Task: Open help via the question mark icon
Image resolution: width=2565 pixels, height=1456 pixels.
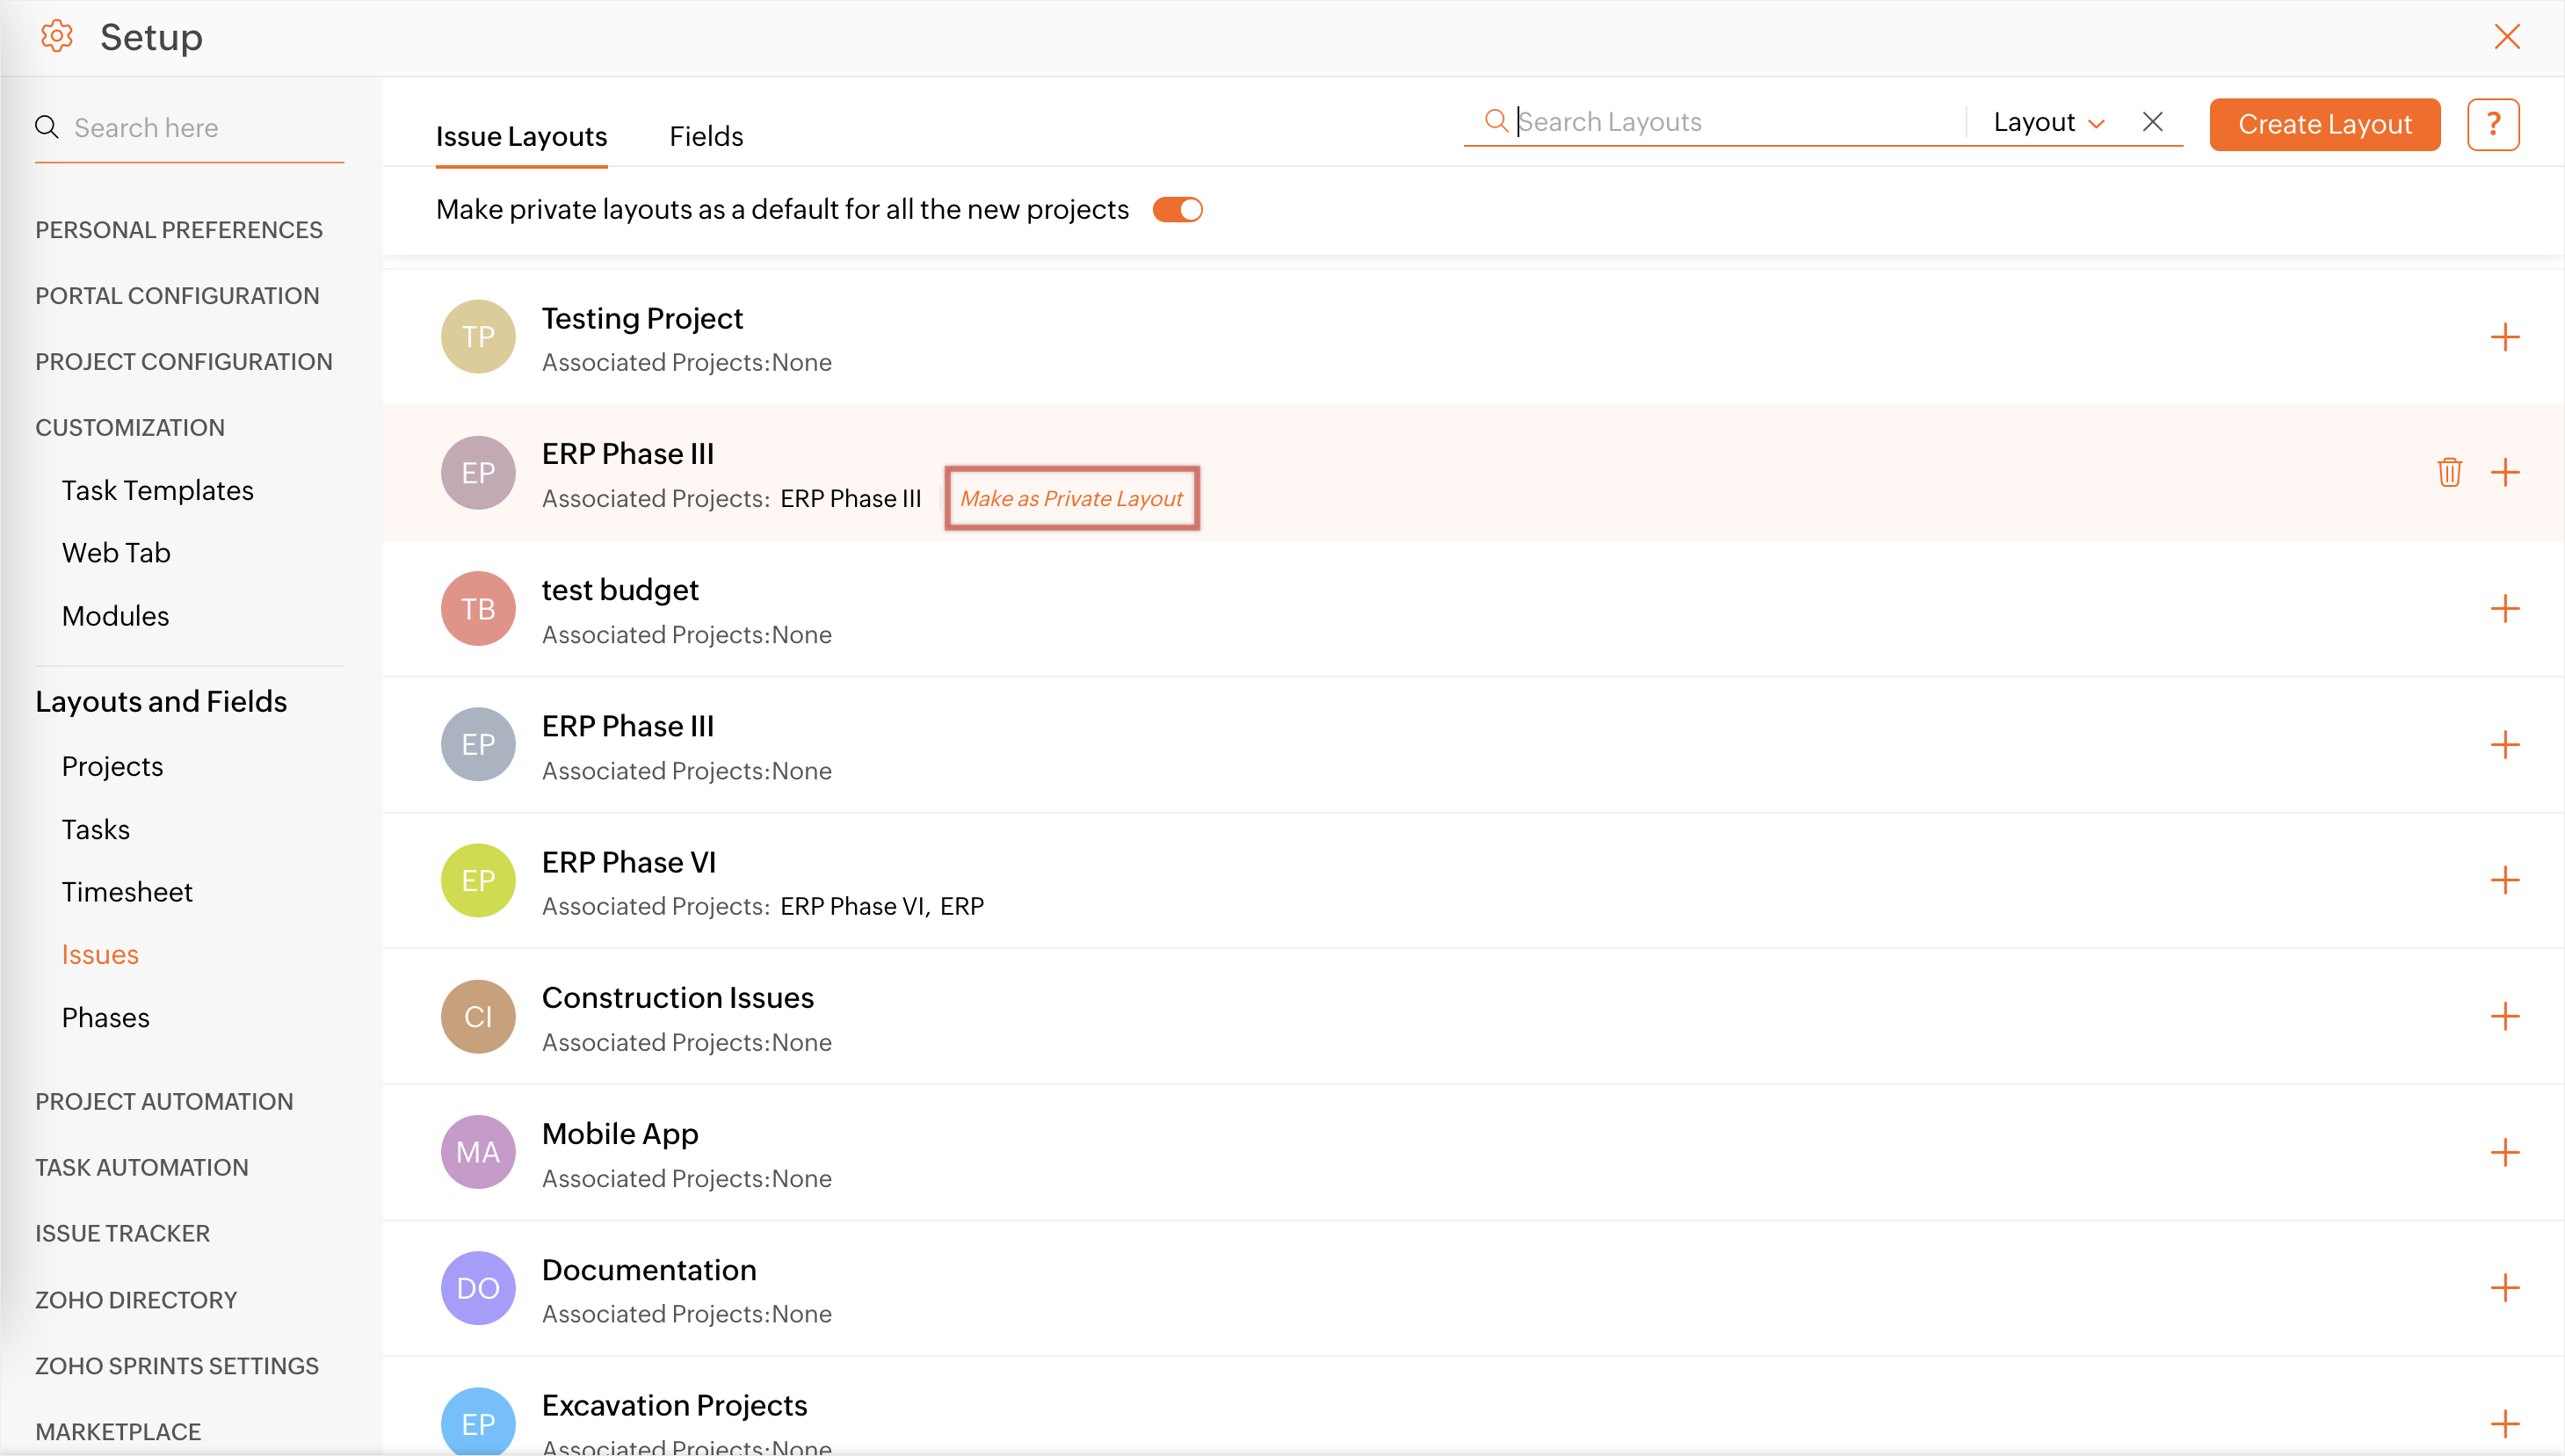Action: pos(2492,124)
